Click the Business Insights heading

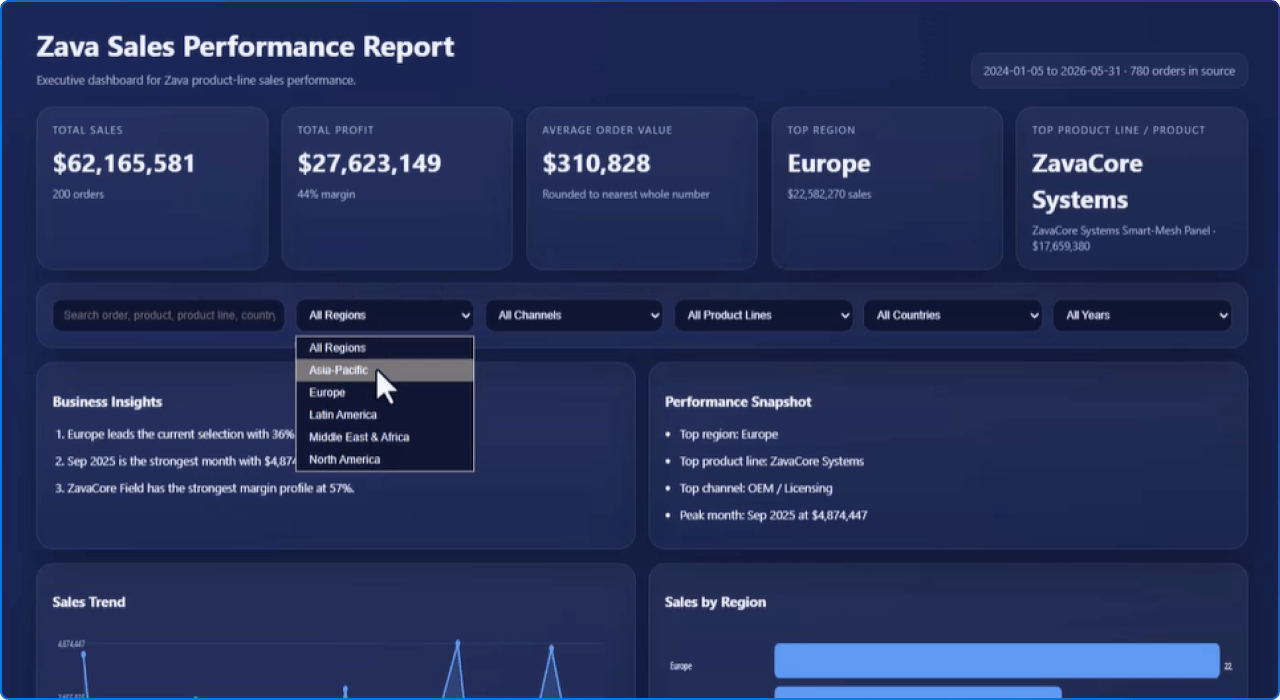click(x=107, y=402)
